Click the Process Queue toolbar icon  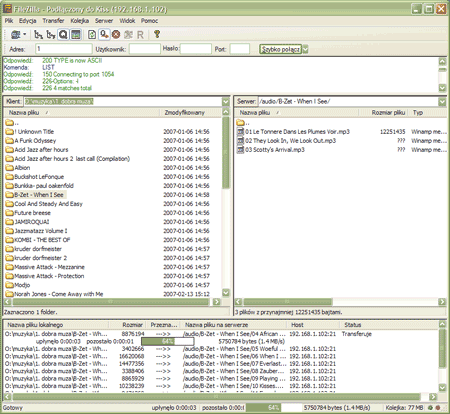tap(104, 34)
